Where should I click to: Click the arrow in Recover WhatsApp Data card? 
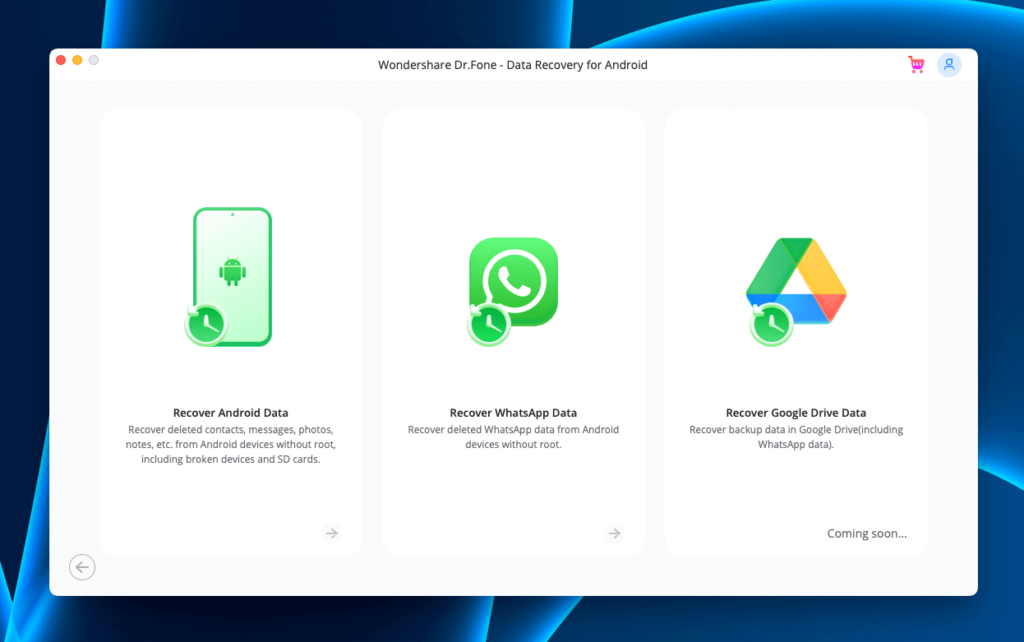click(x=615, y=534)
